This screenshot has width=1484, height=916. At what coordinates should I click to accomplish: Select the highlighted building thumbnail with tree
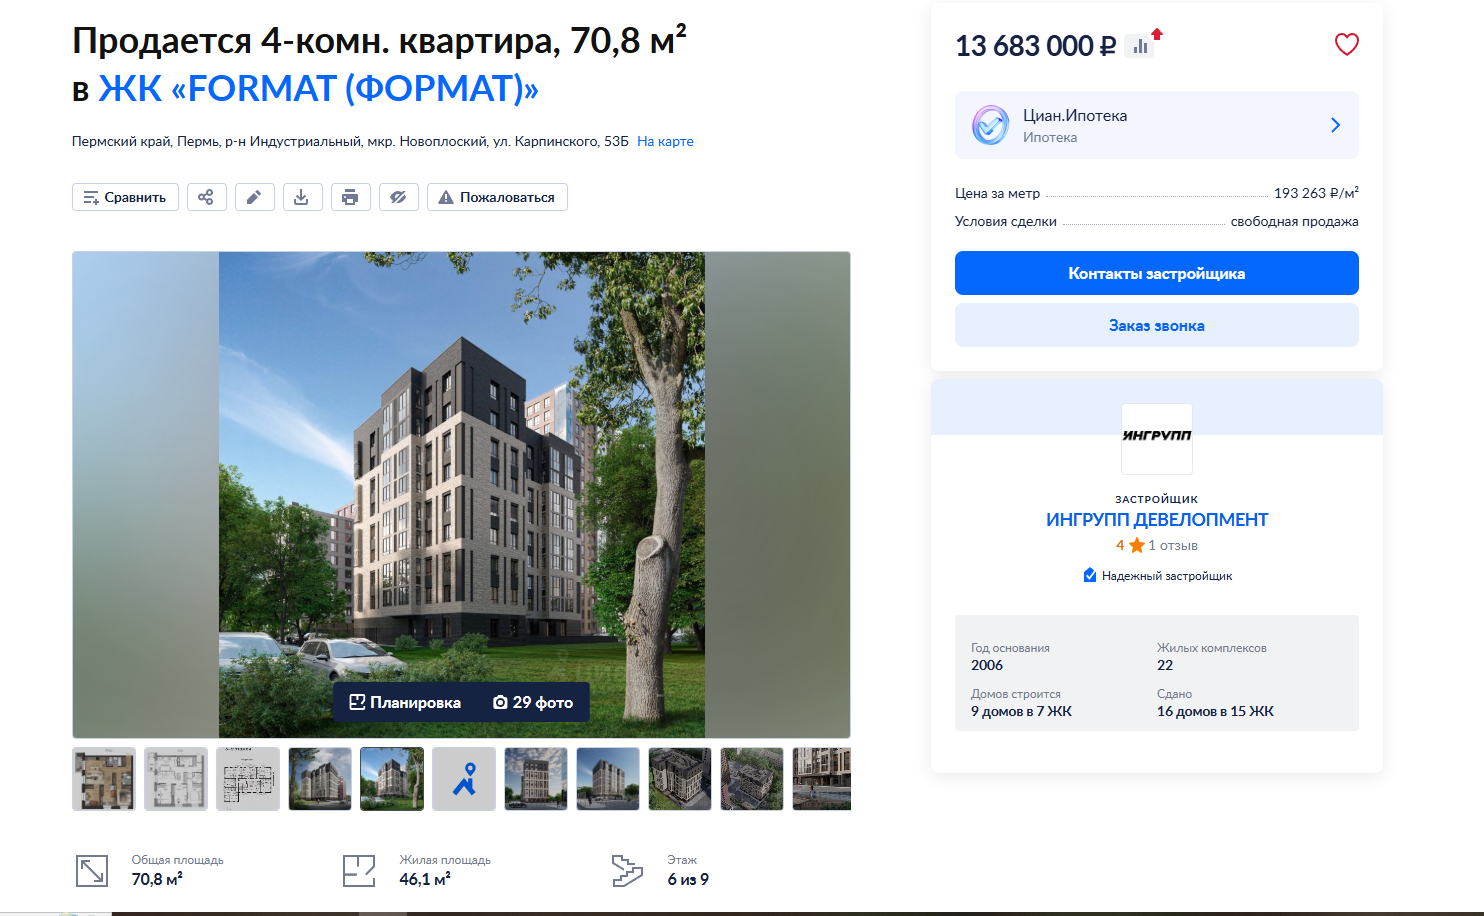(392, 779)
